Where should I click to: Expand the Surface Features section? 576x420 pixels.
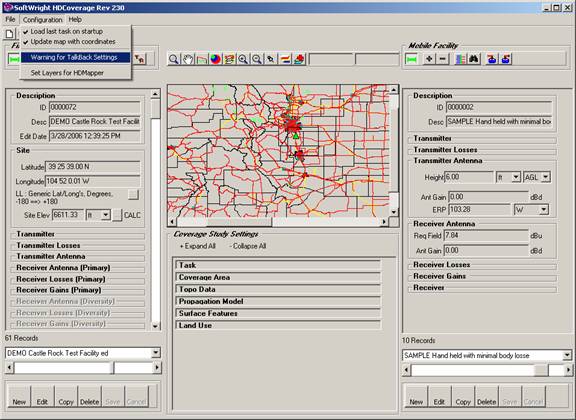click(x=278, y=313)
